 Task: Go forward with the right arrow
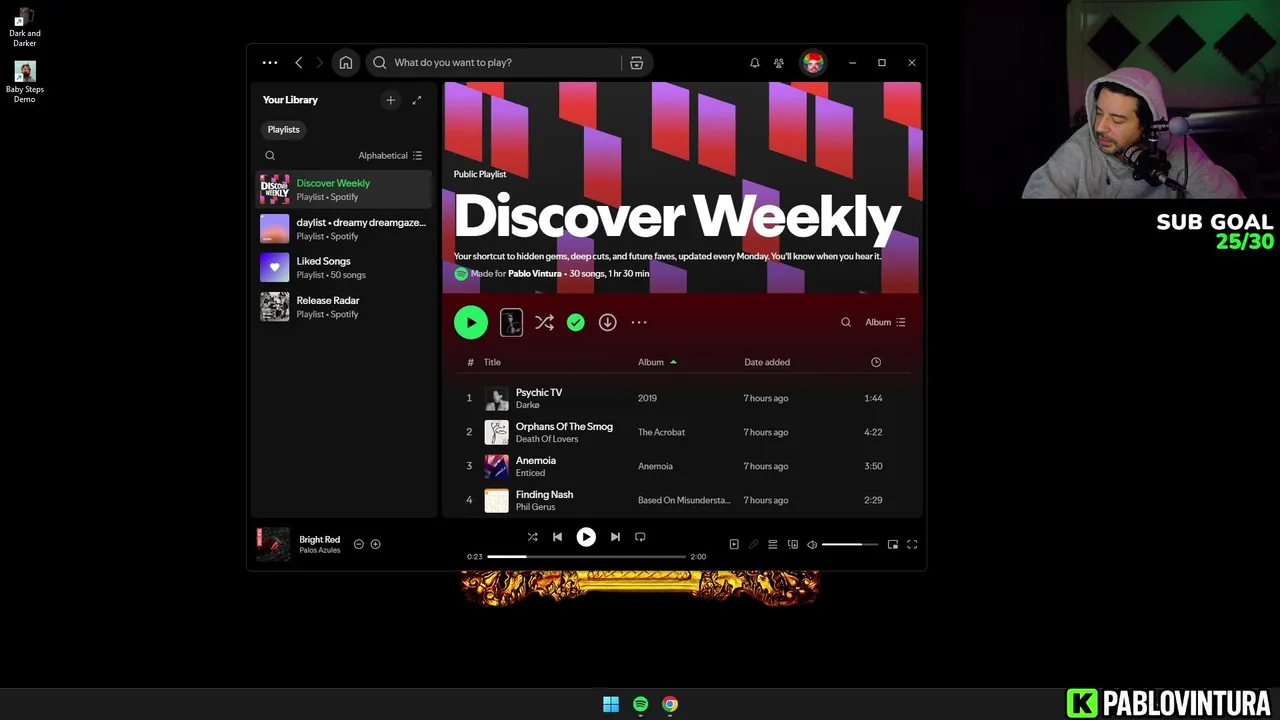point(319,62)
